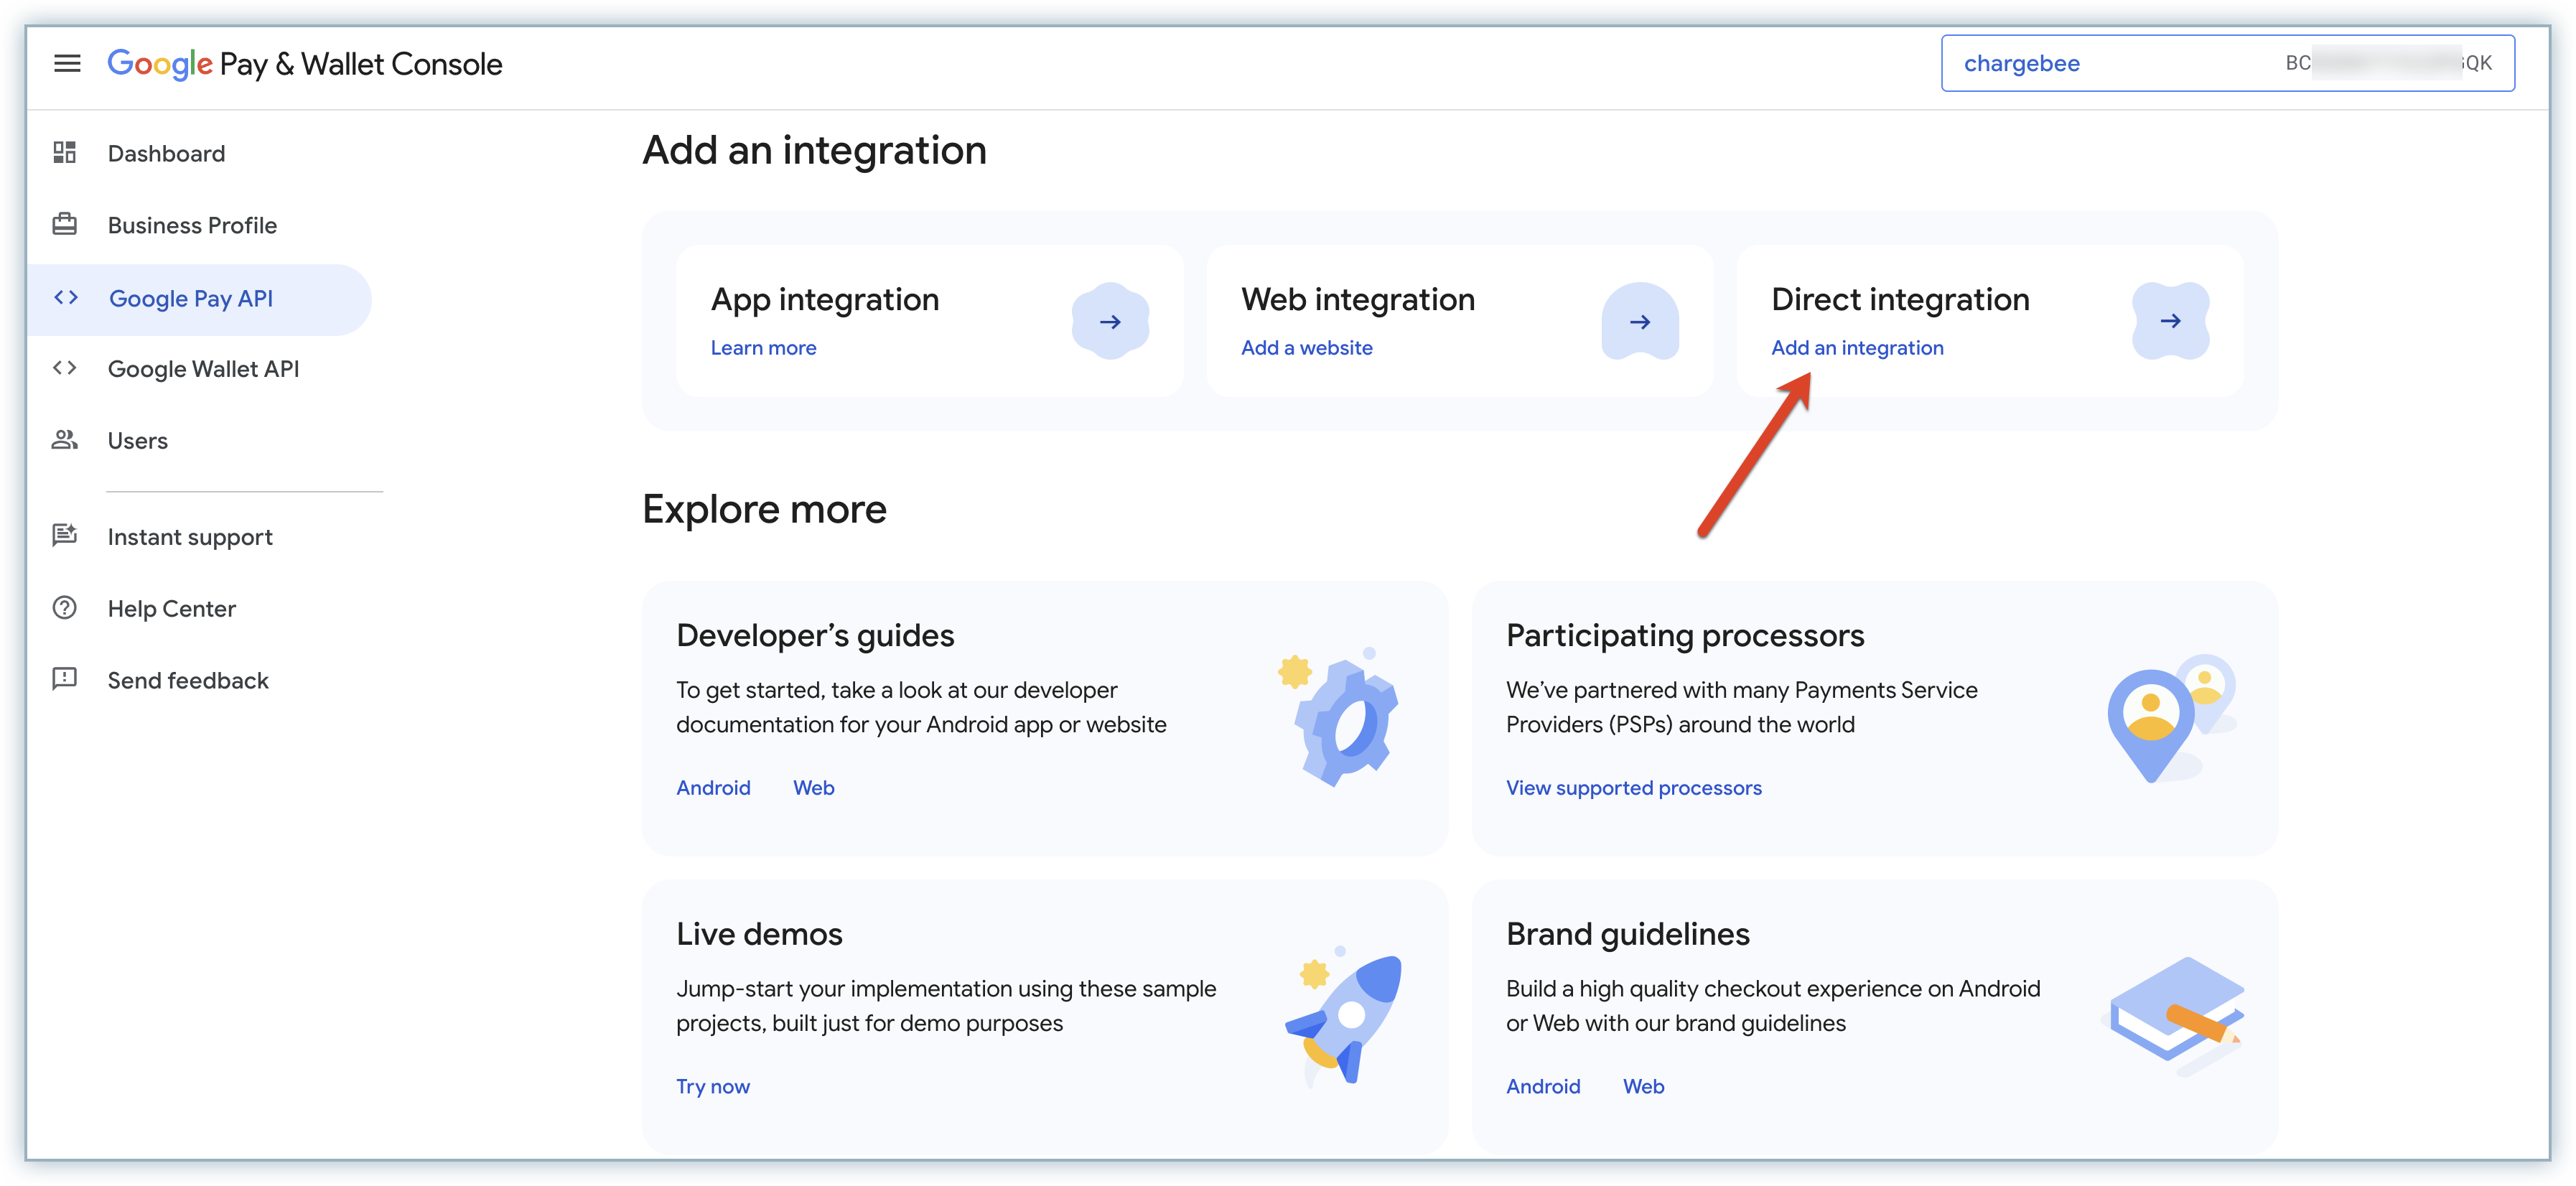Click the Developer's guides heading
Screen dimensions: 2576x1186
tap(815, 636)
